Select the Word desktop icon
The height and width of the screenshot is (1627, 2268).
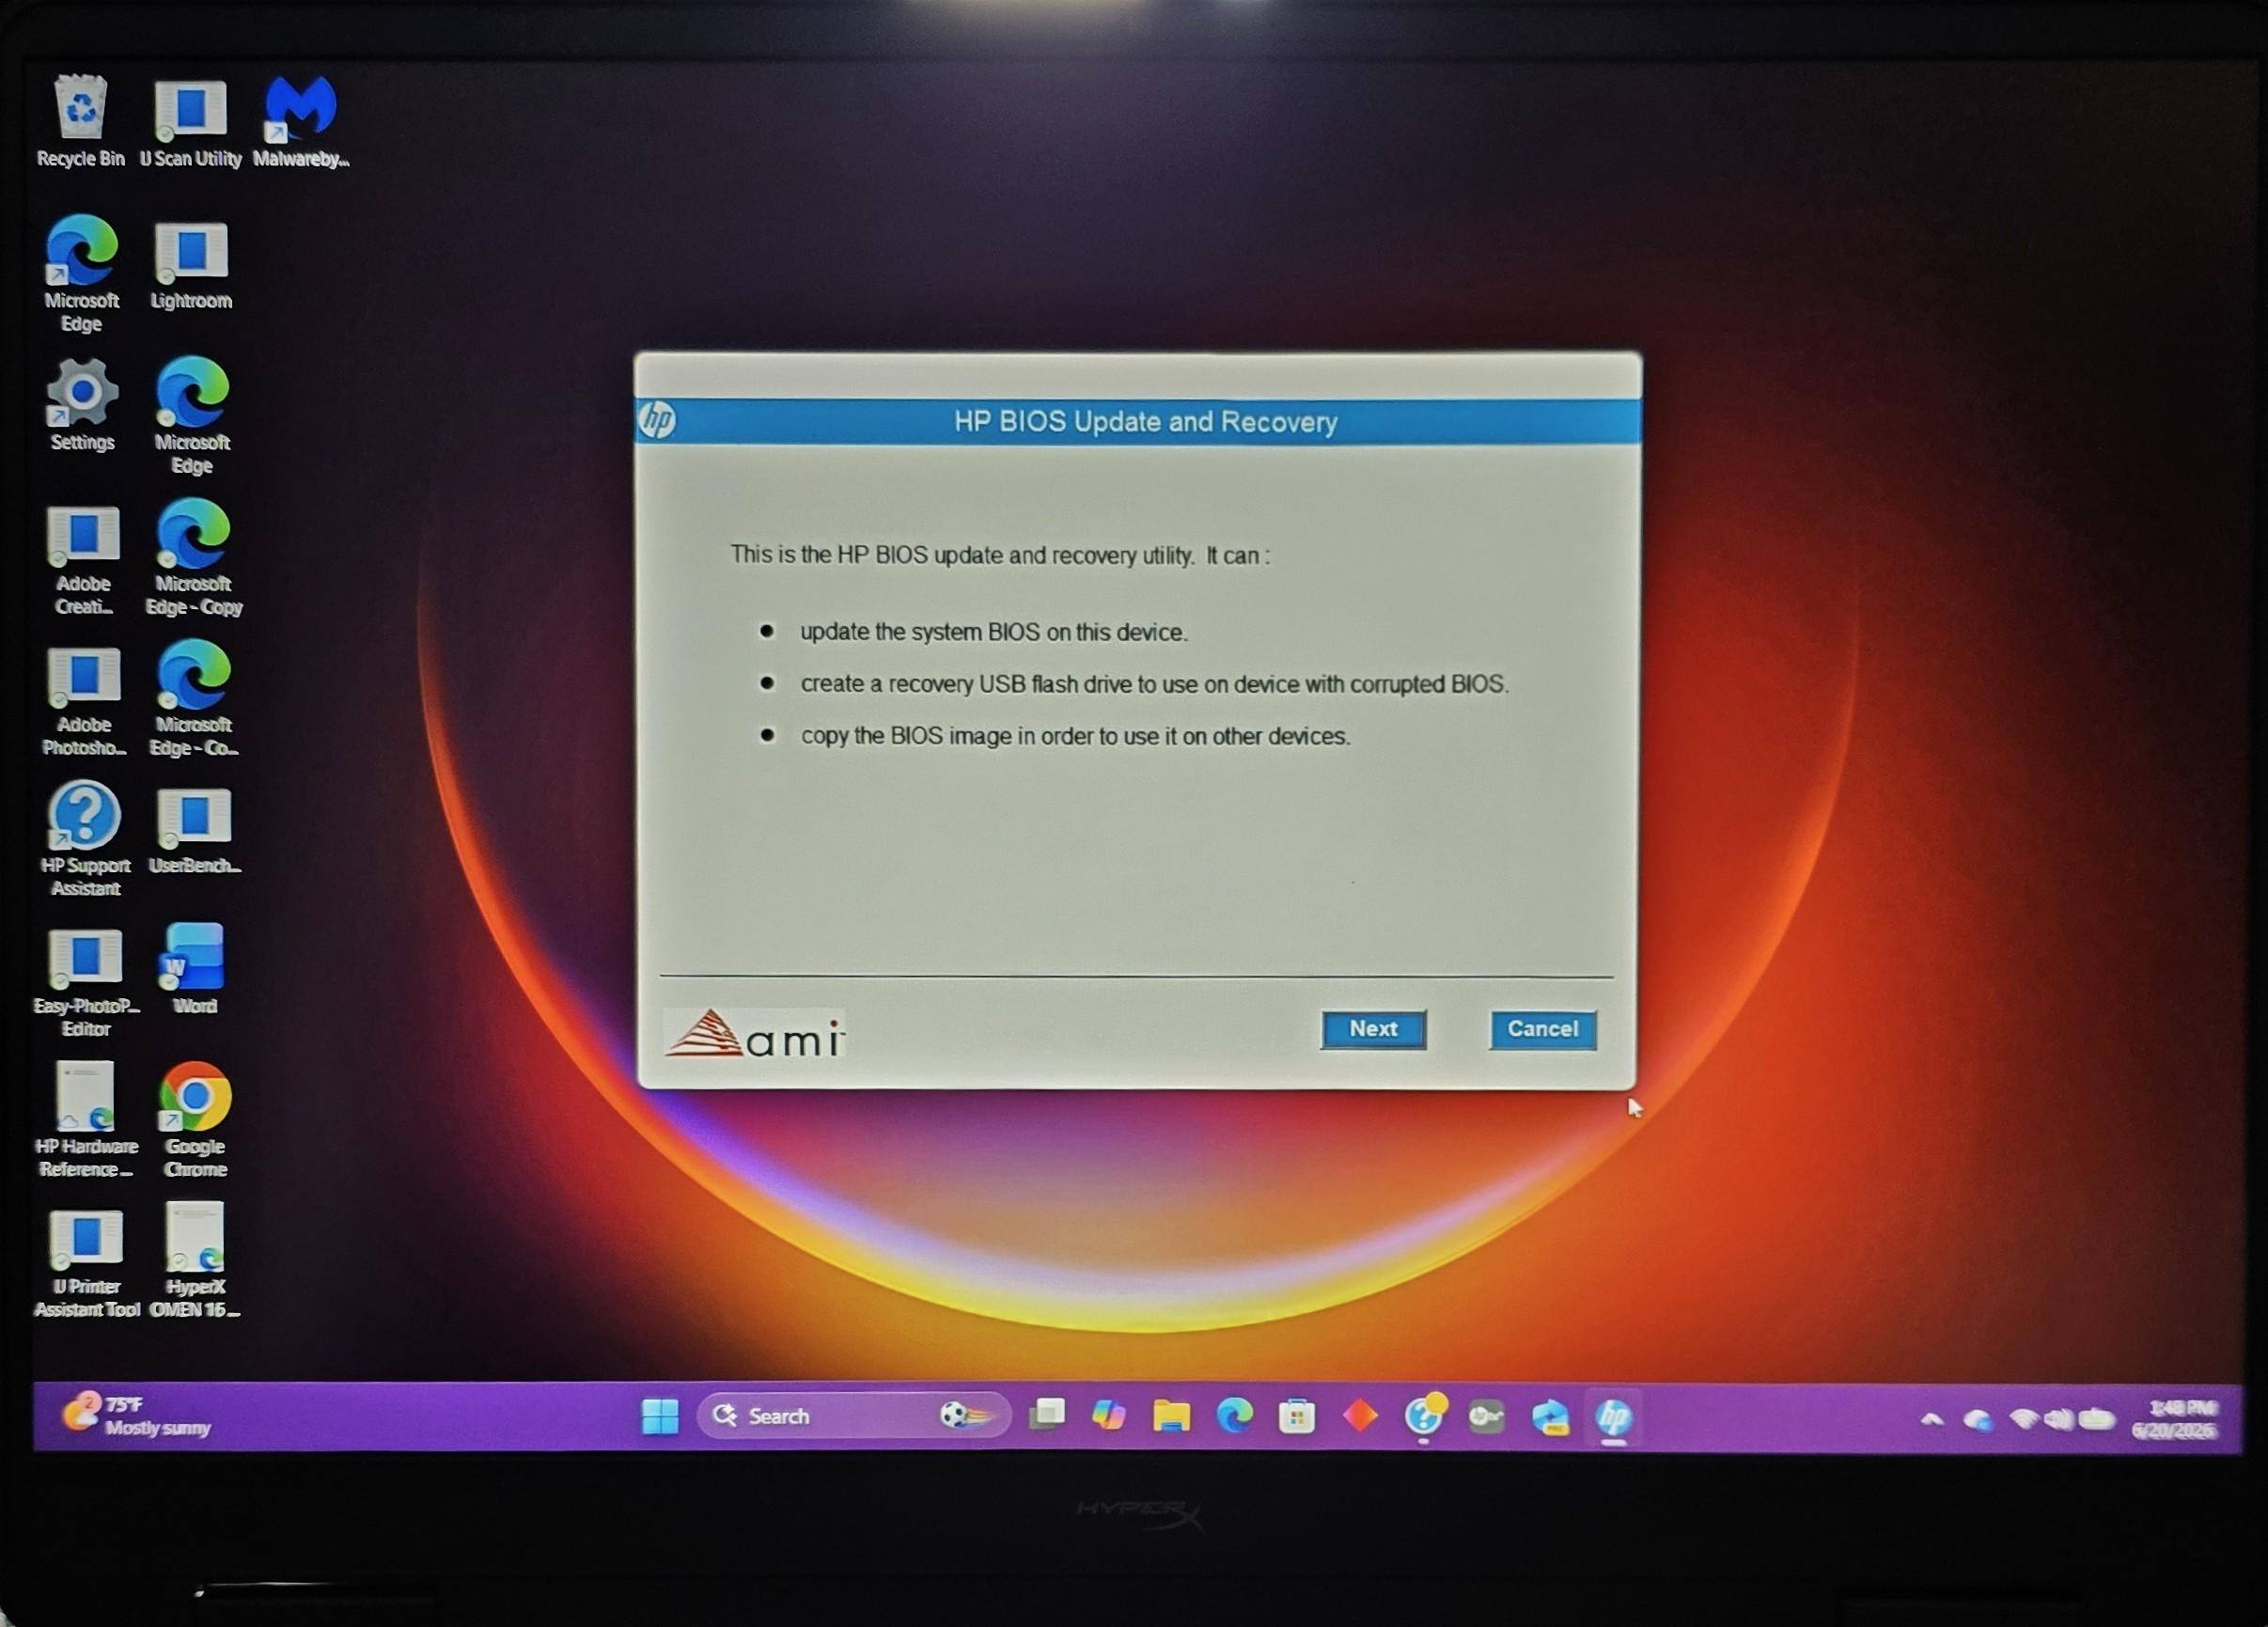pos(194,969)
